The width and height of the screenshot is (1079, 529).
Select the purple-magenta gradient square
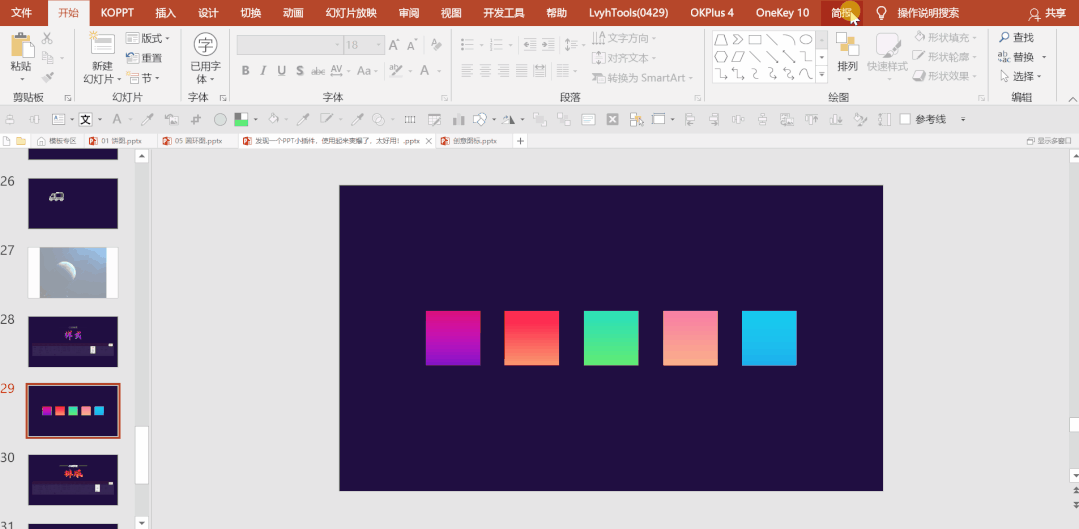click(x=453, y=338)
